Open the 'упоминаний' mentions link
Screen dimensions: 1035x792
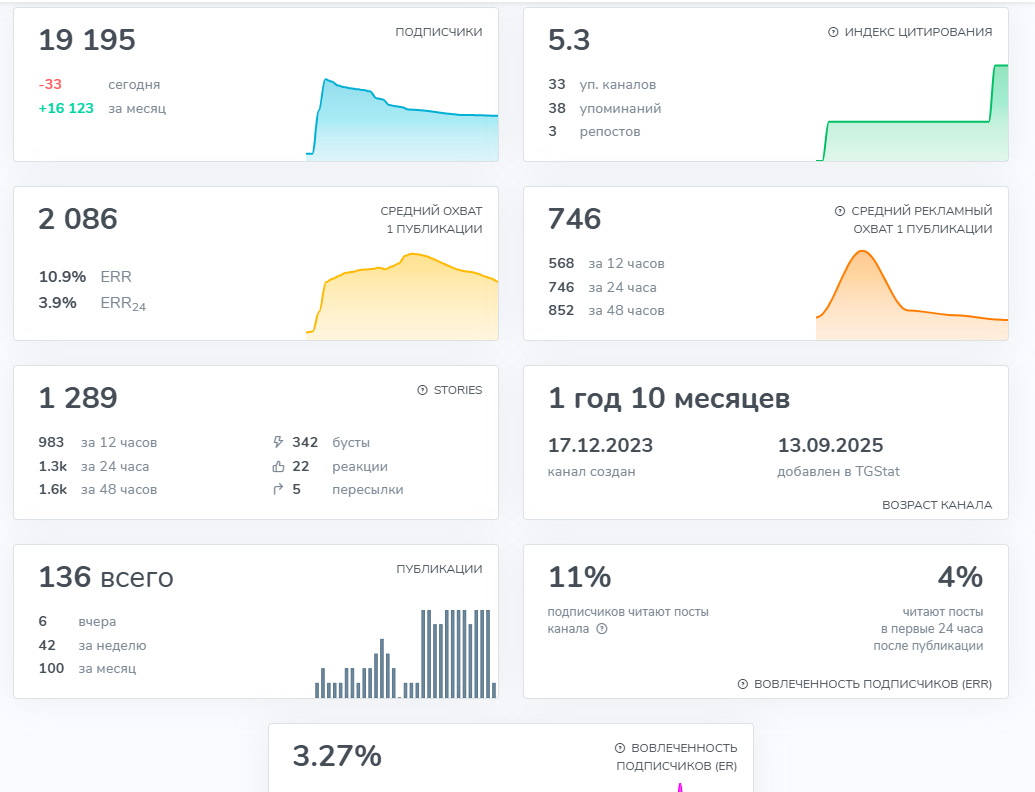620,108
